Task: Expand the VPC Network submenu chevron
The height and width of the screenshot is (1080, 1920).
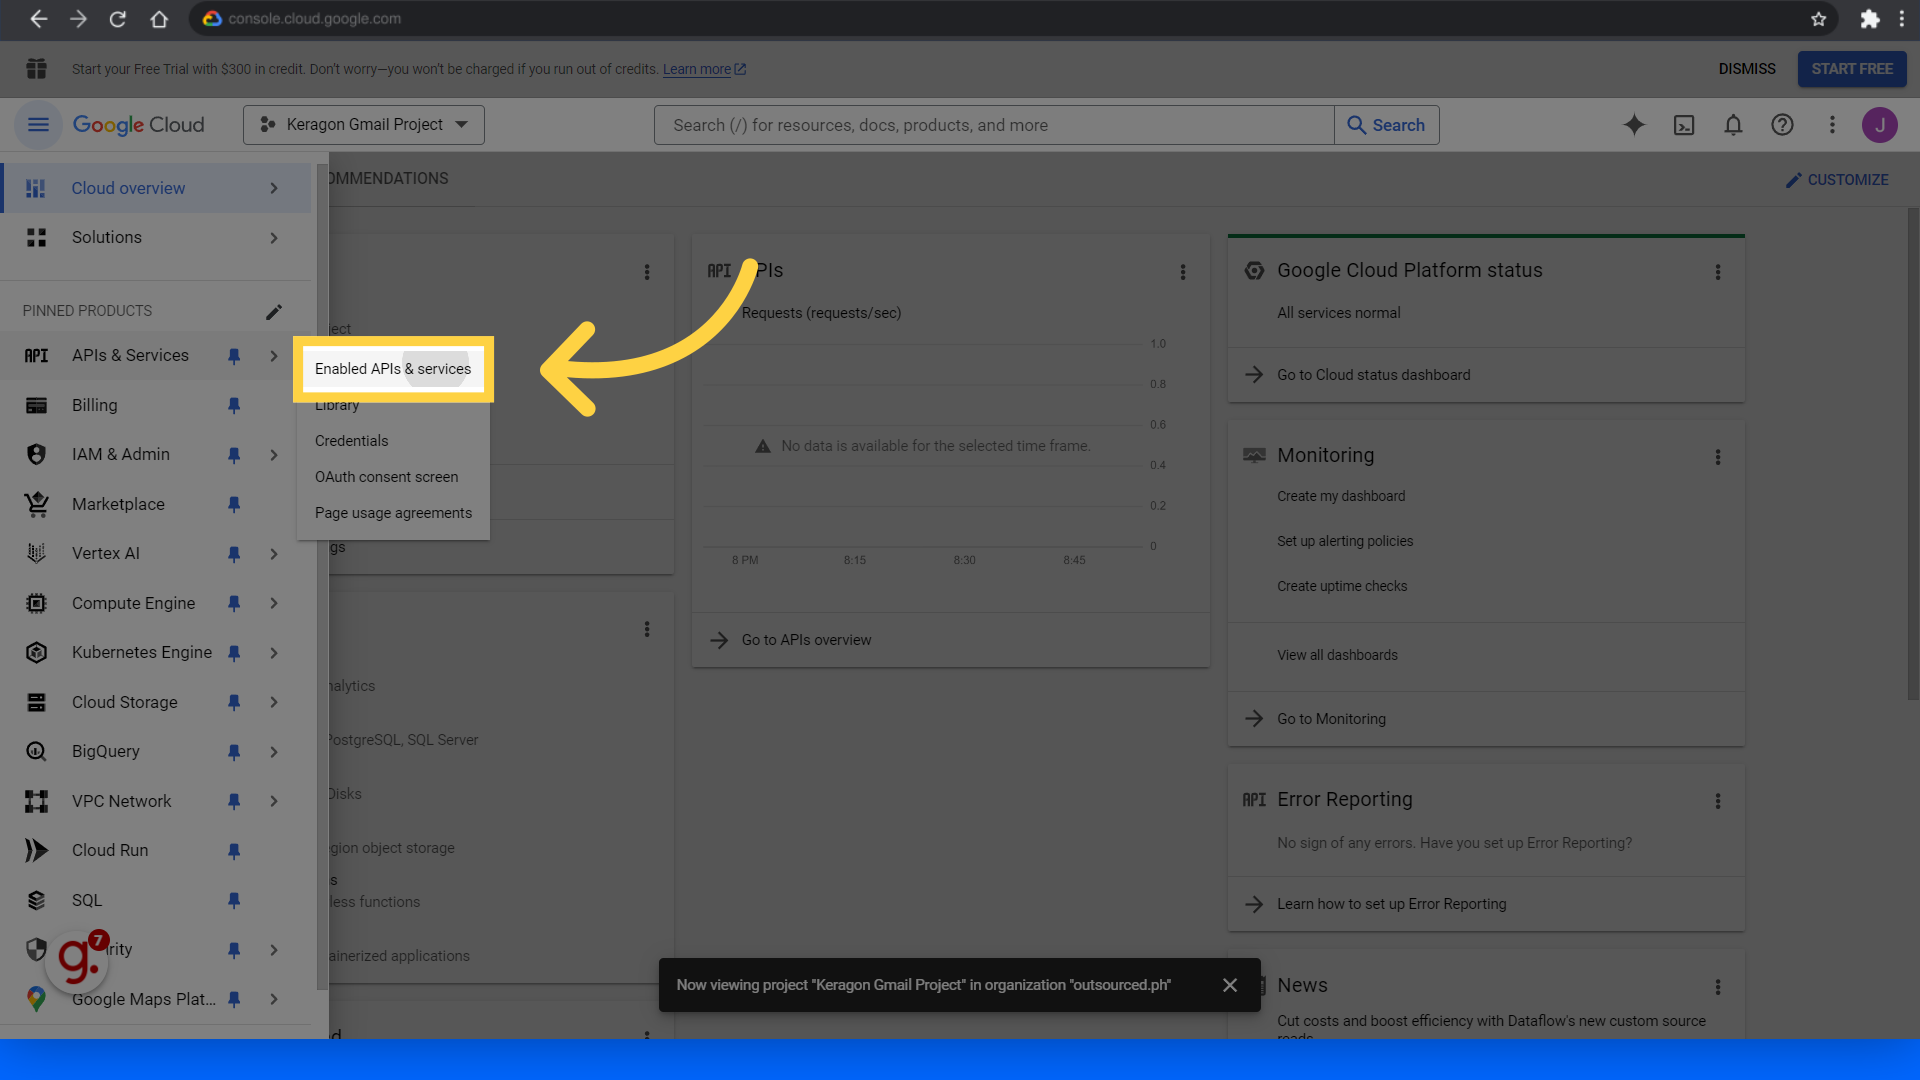Action: click(274, 801)
